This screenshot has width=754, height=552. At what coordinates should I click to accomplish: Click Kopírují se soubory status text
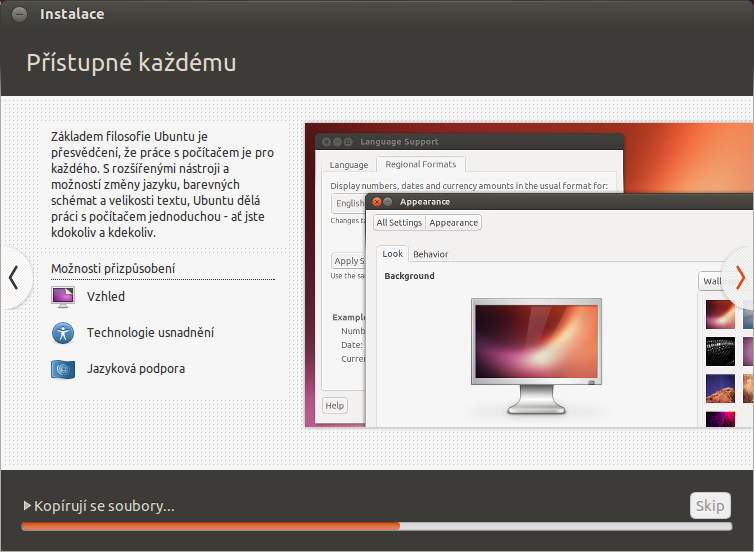(x=104, y=506)
